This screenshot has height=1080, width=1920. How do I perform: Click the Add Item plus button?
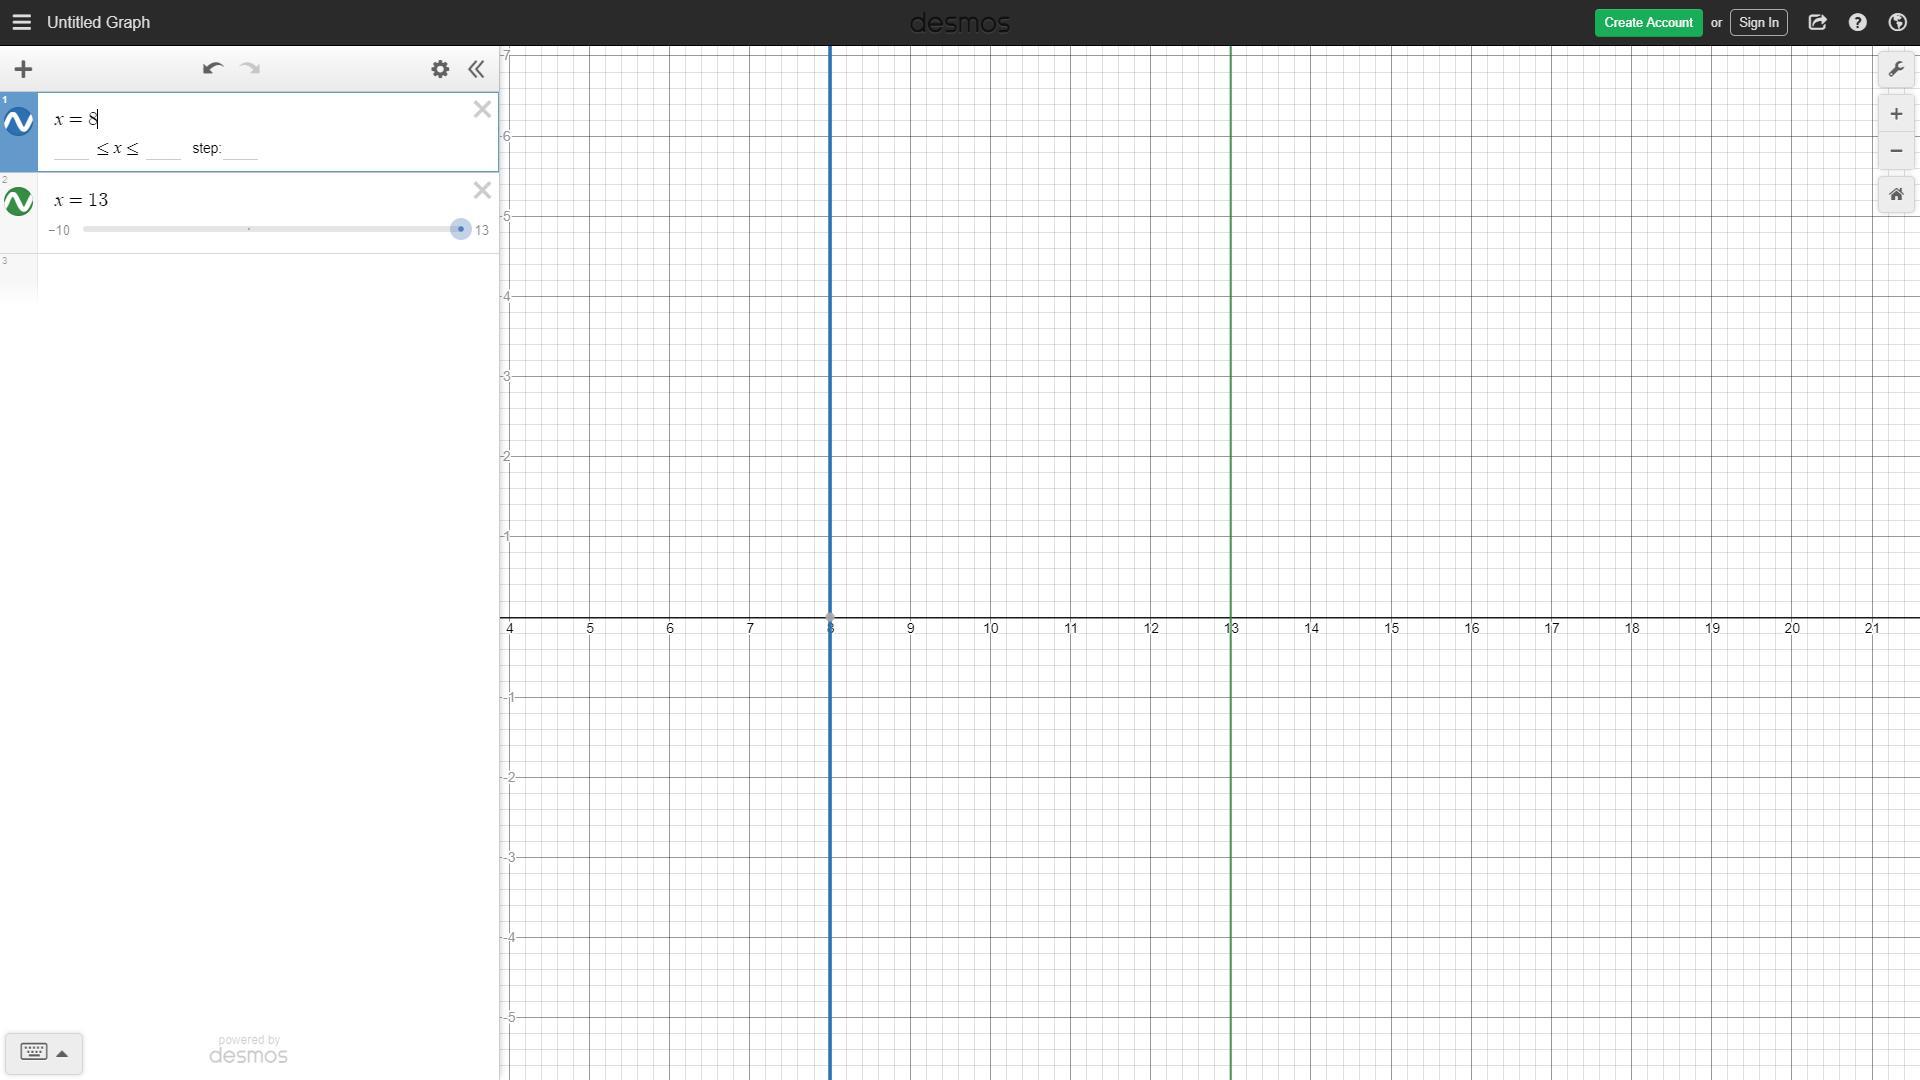click(23, 69)
